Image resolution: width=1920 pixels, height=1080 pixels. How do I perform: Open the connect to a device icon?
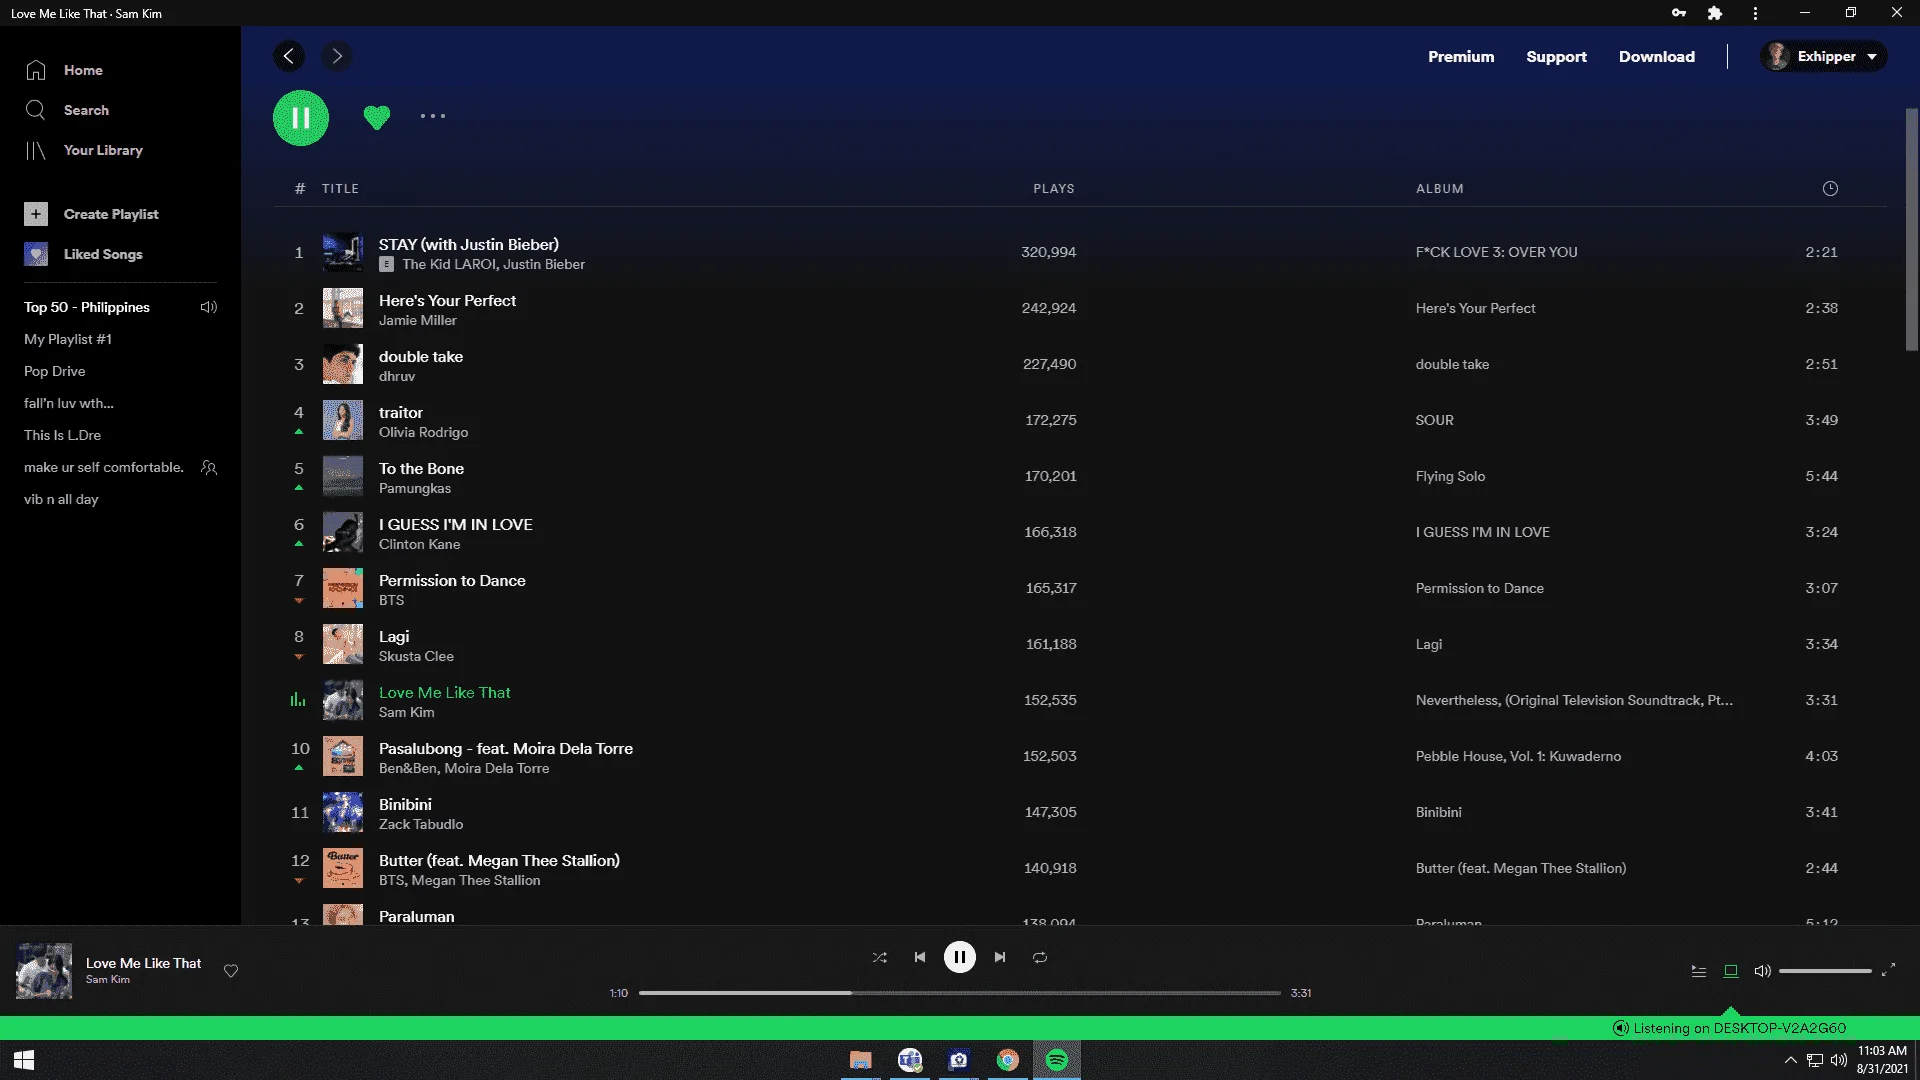coord(1731,971)
